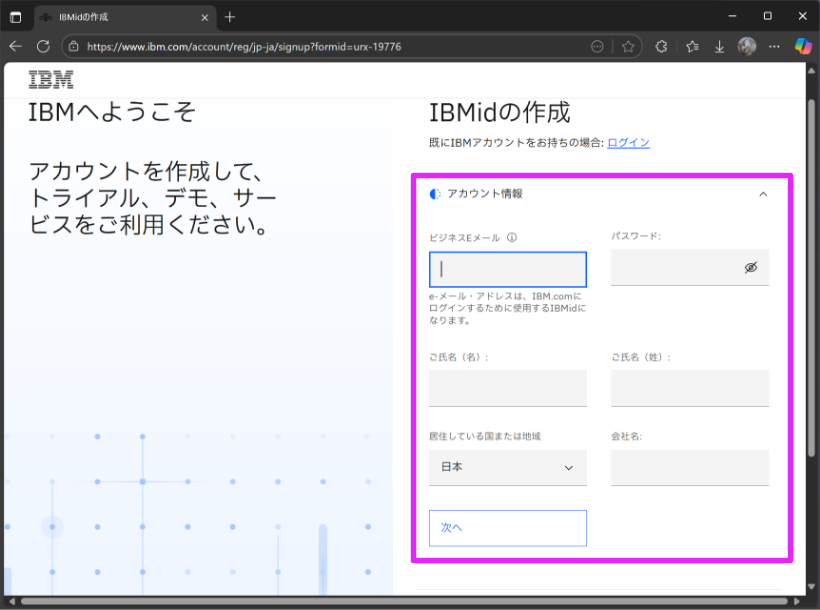Add page to favorites star
The width and height of the screenshot is (820, 610).
click(x=628, y=47)
